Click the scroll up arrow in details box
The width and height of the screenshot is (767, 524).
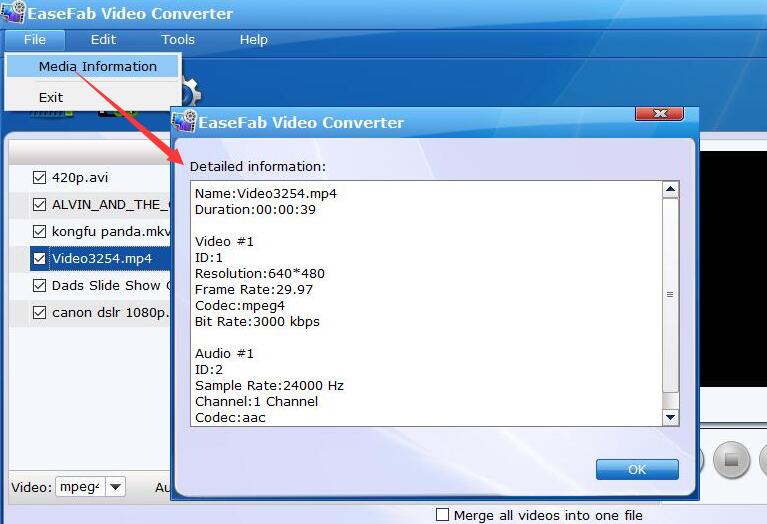(670, 189)
